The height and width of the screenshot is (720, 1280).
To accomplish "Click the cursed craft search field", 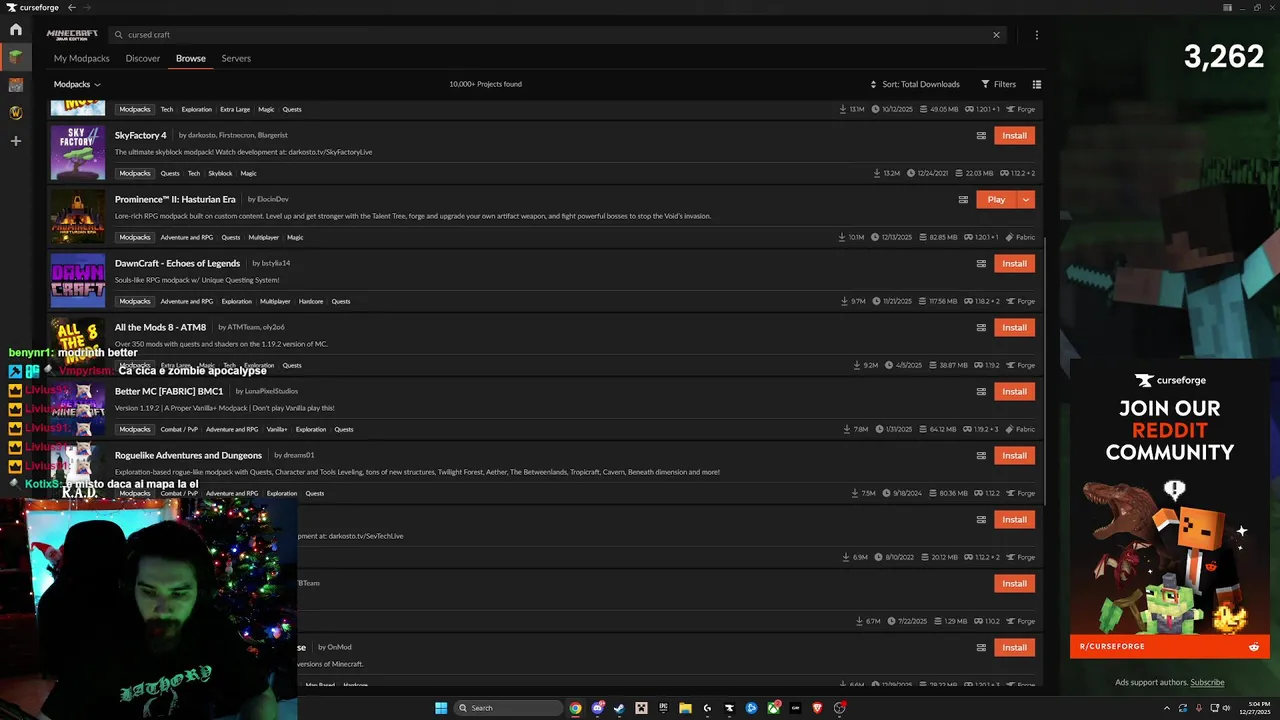I will (555, 35).
